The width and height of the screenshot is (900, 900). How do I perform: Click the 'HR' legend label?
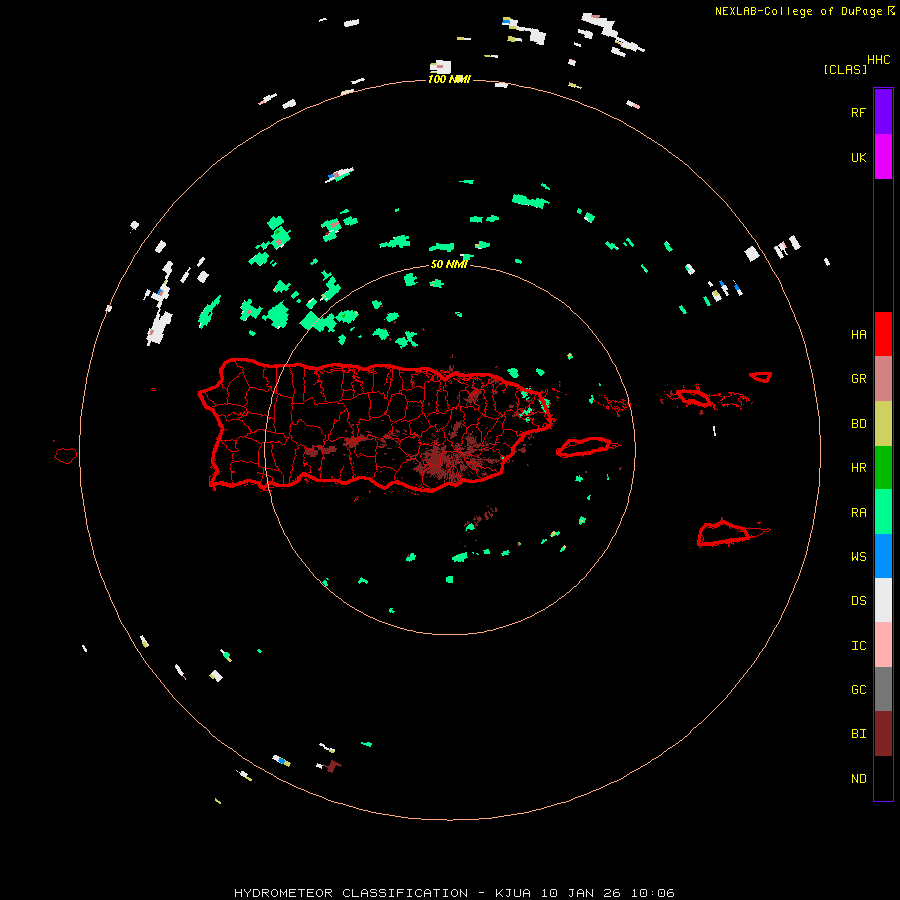[858, 468]
